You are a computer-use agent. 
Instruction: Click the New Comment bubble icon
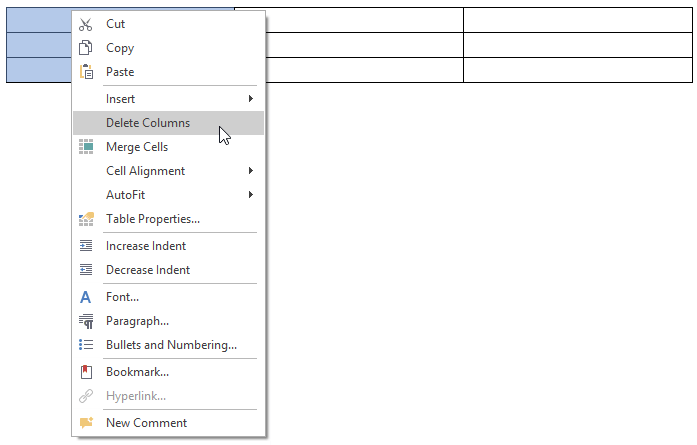pyautogui.click(x=86, y=423)
